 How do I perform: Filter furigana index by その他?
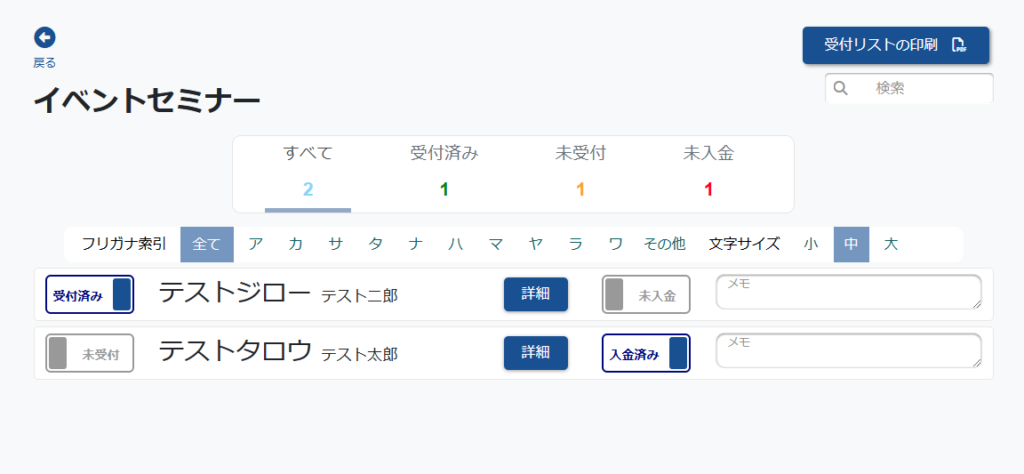664,245
